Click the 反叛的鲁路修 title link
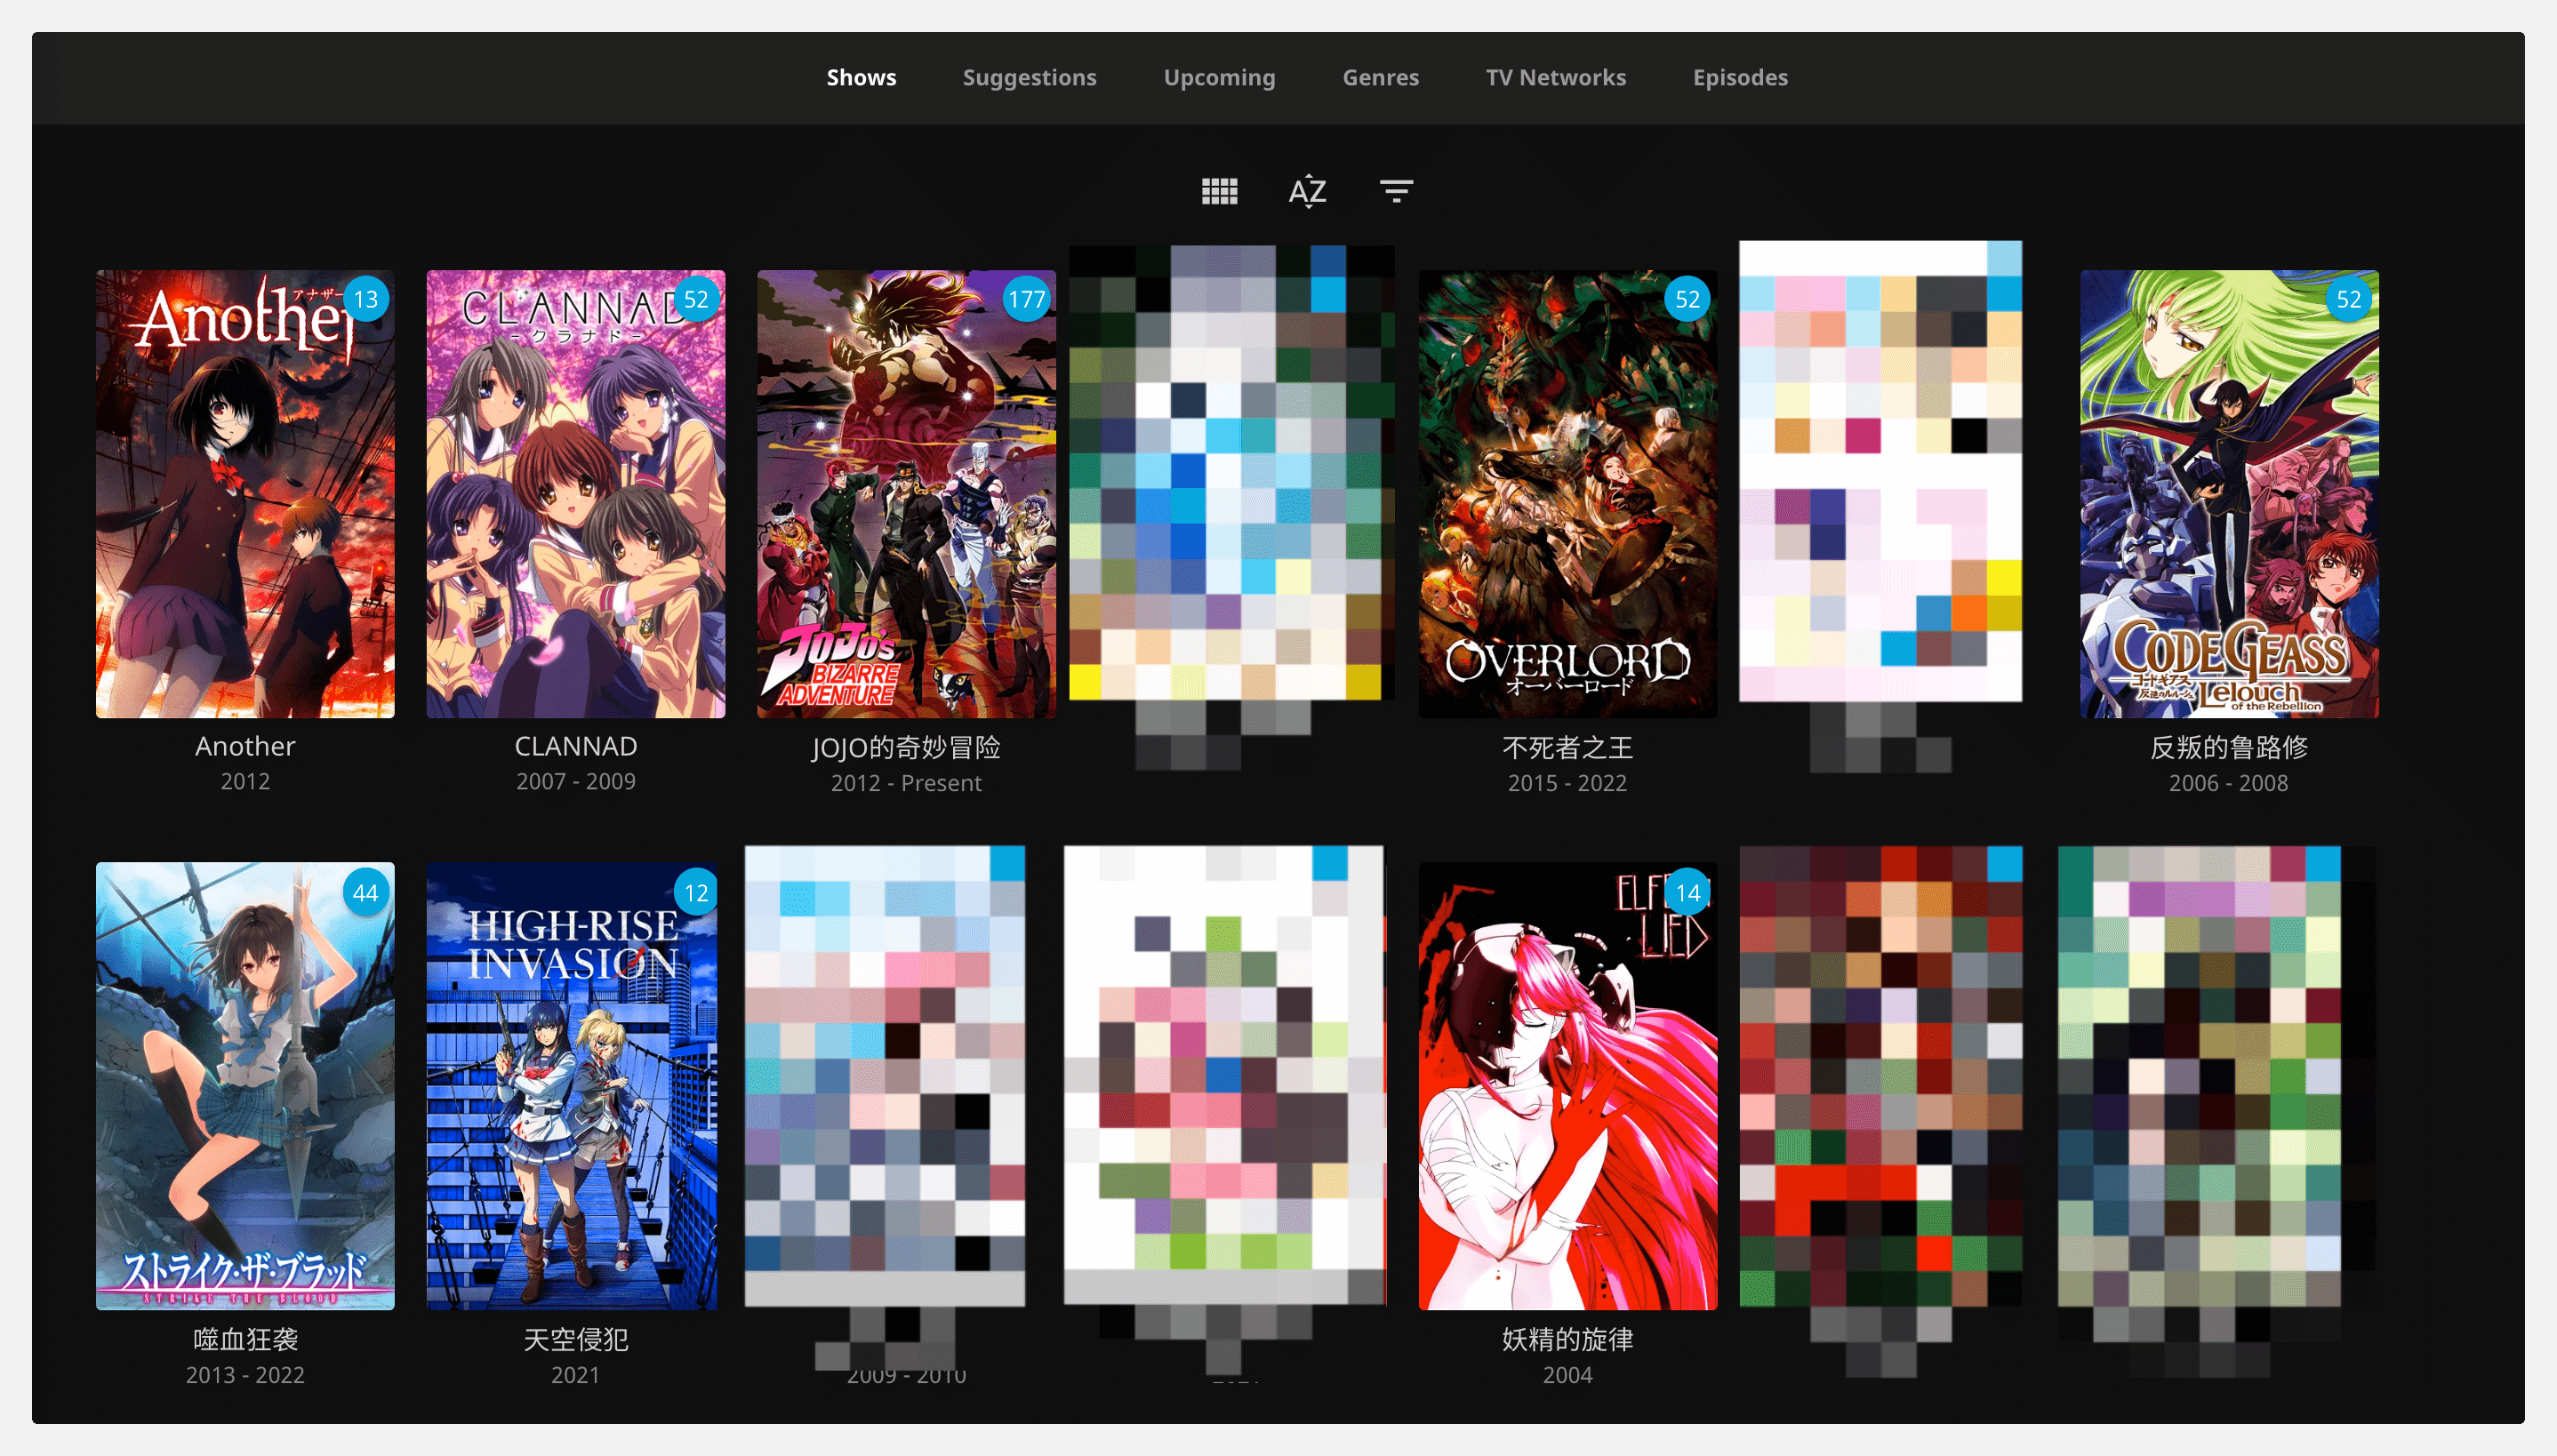This screenshot has height=1456, width=2557. click(x=2229, y=747)
